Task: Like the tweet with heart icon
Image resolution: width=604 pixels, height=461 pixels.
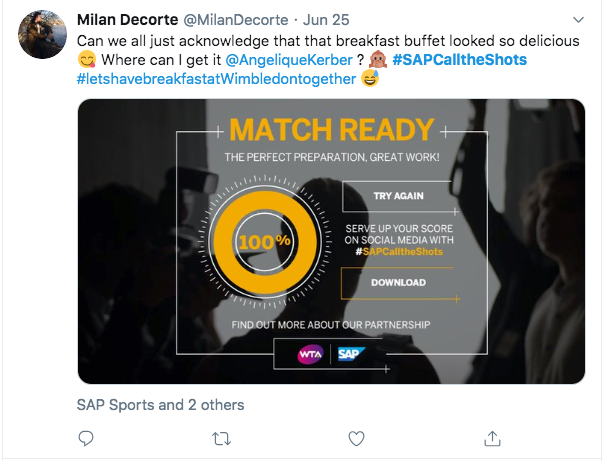Action: tap(356, 438)
